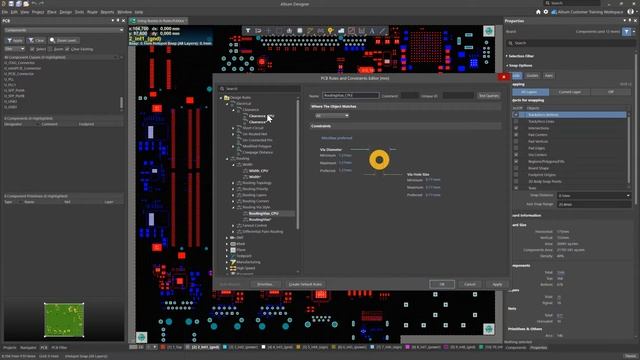Viewport: 640px width, 360px height.
Task: Click the Snap options icon in the Active Bar
Action: click(x=258, y=31)
